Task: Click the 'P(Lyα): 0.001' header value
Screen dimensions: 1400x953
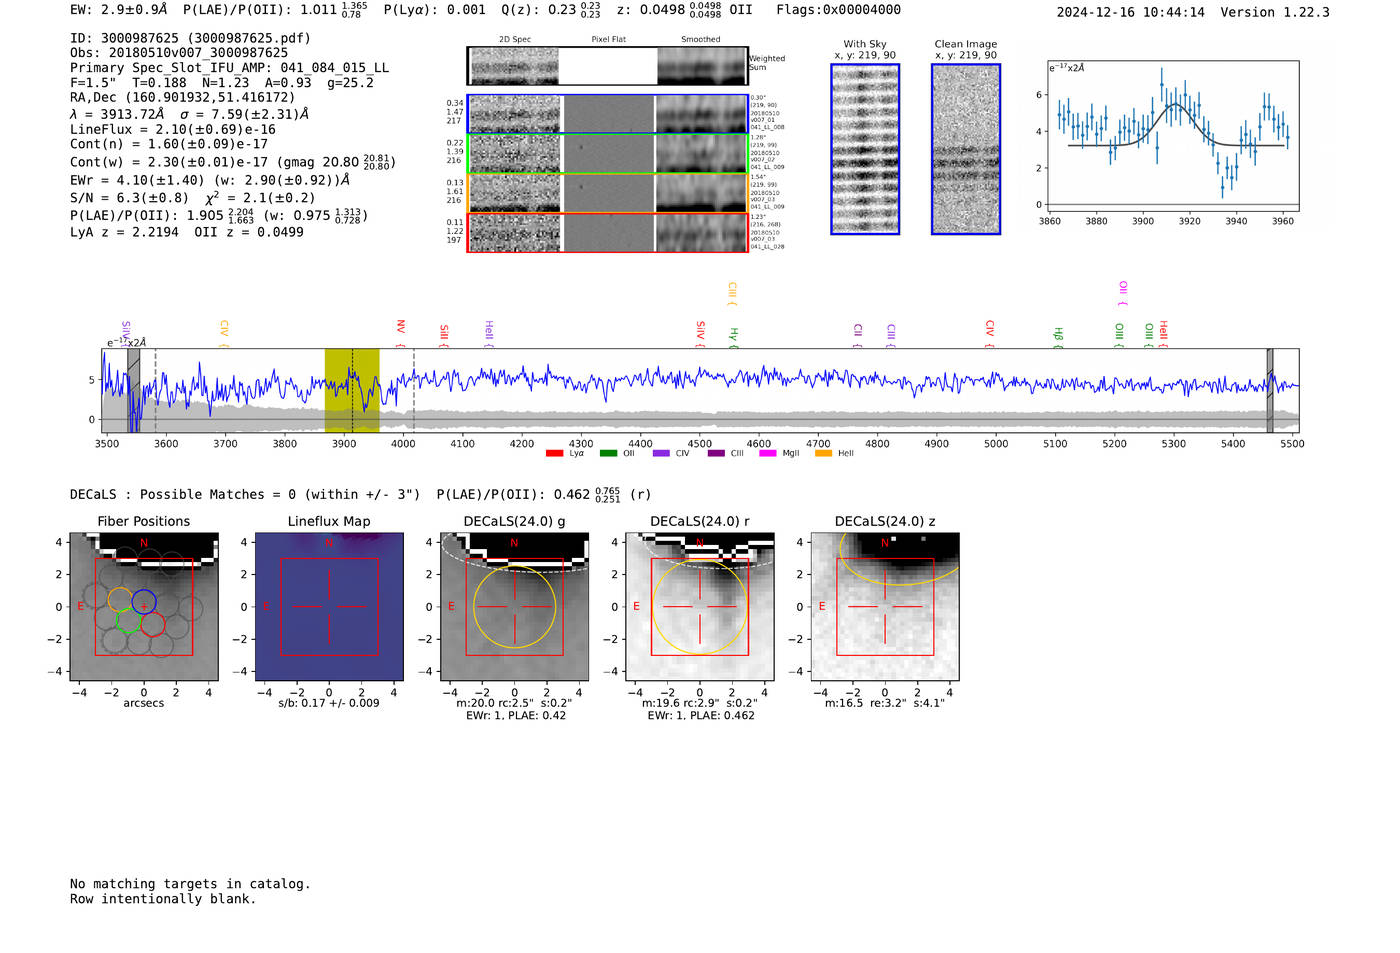Action: [434, 10]
